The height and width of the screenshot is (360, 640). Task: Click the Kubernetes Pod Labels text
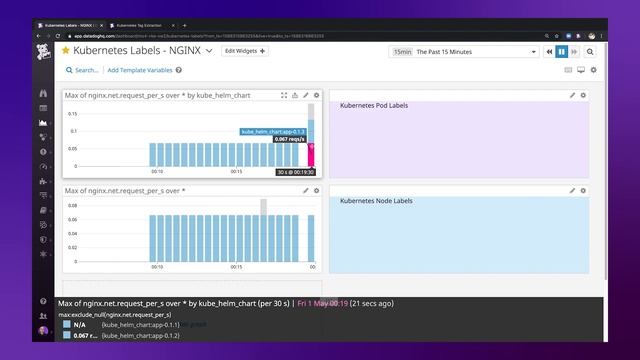(x=374, y=105)
